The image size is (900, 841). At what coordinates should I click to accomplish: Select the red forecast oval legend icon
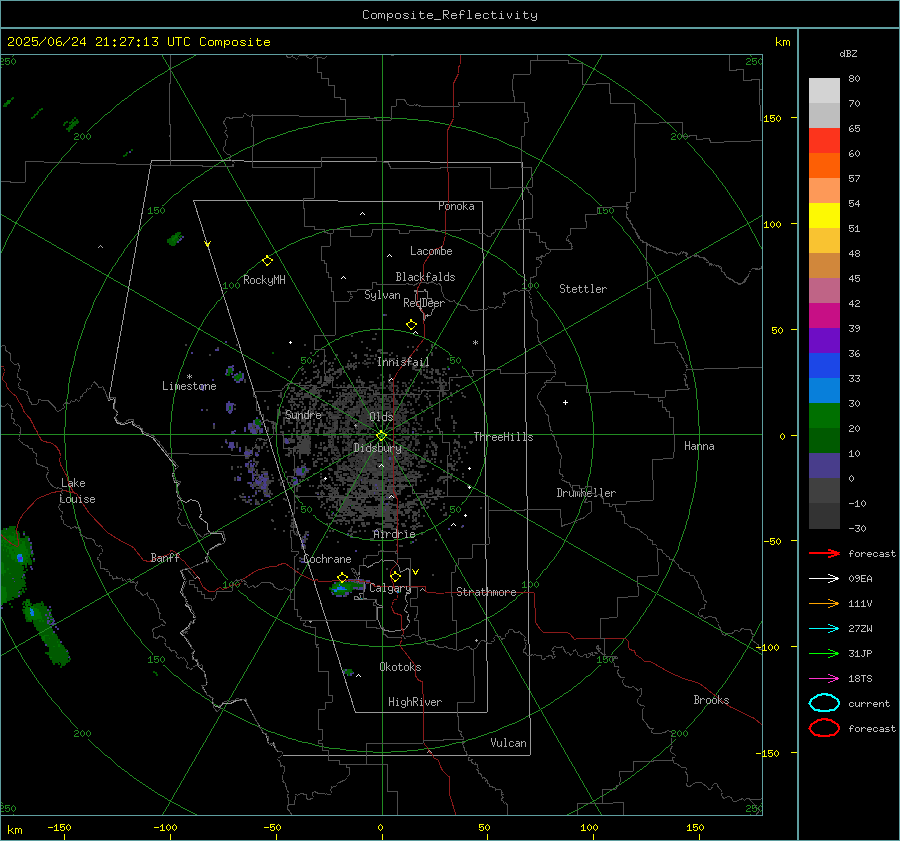click(x=824, y=728)
